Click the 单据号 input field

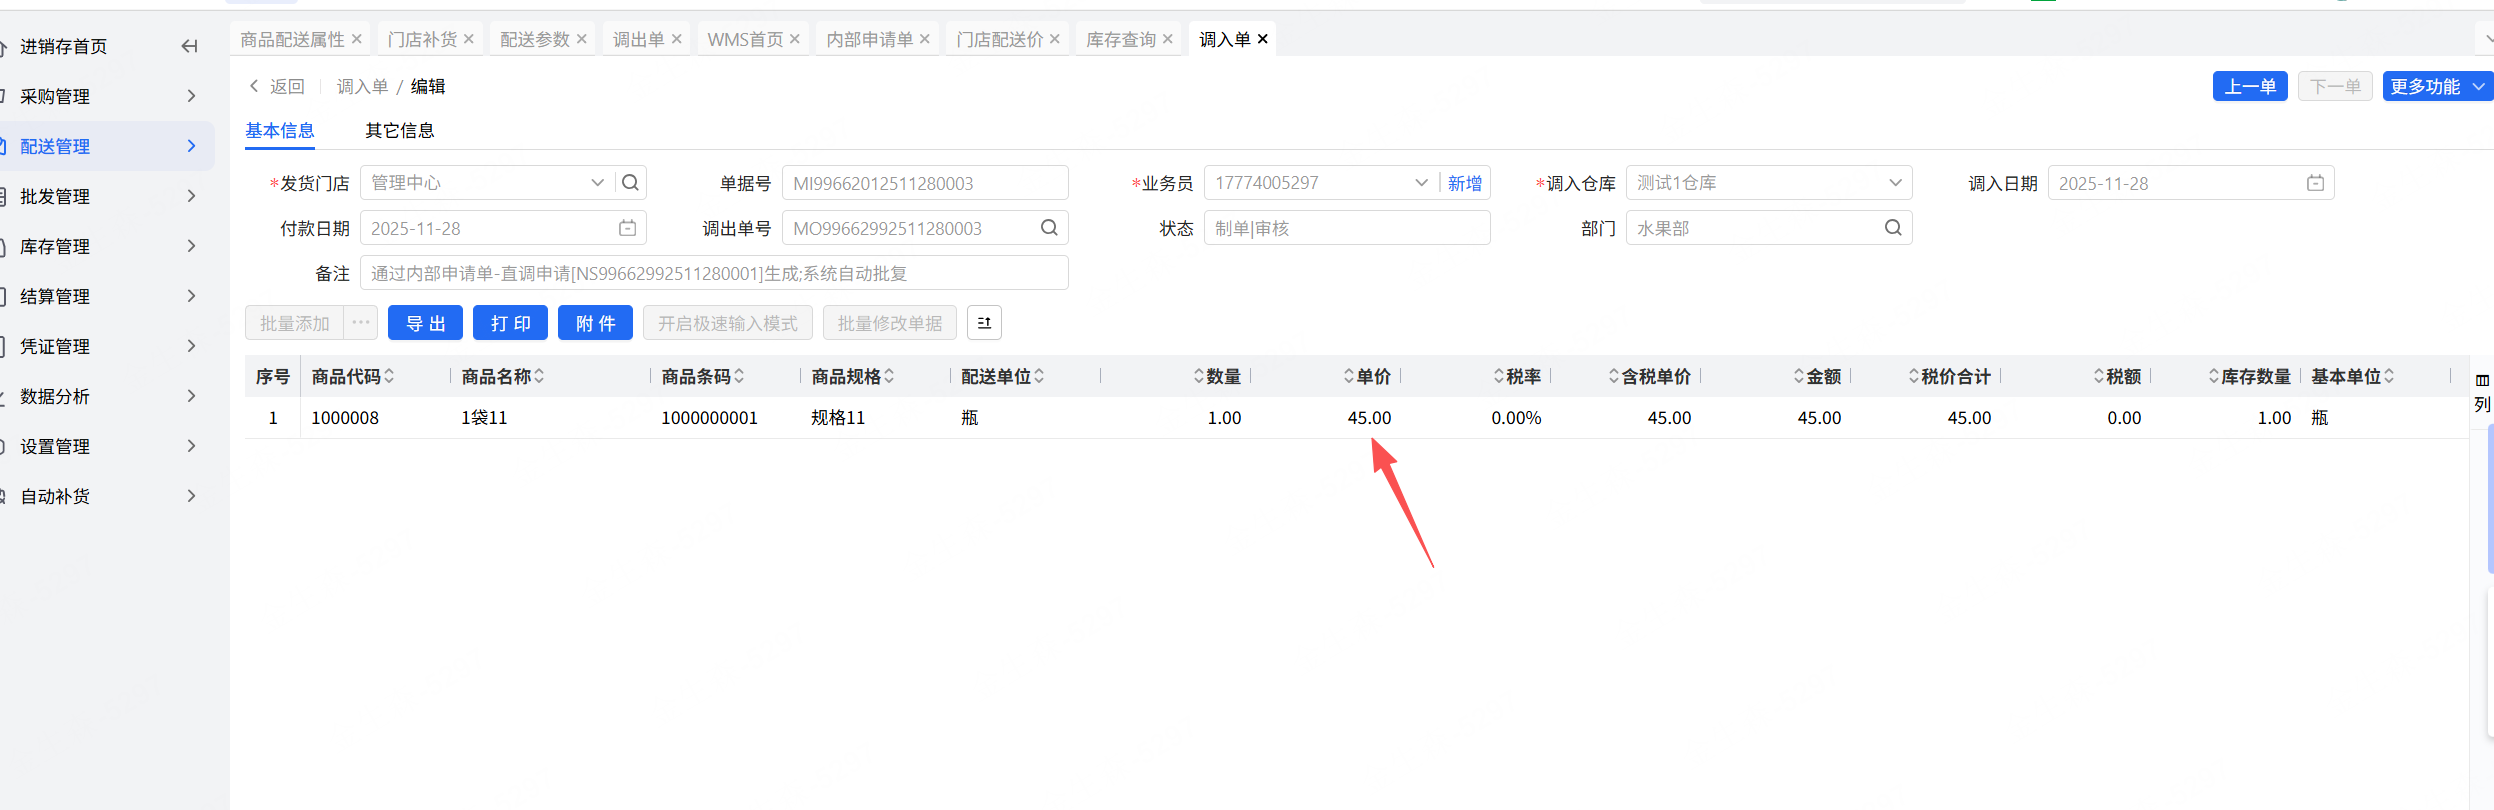(x=925, y=183)
